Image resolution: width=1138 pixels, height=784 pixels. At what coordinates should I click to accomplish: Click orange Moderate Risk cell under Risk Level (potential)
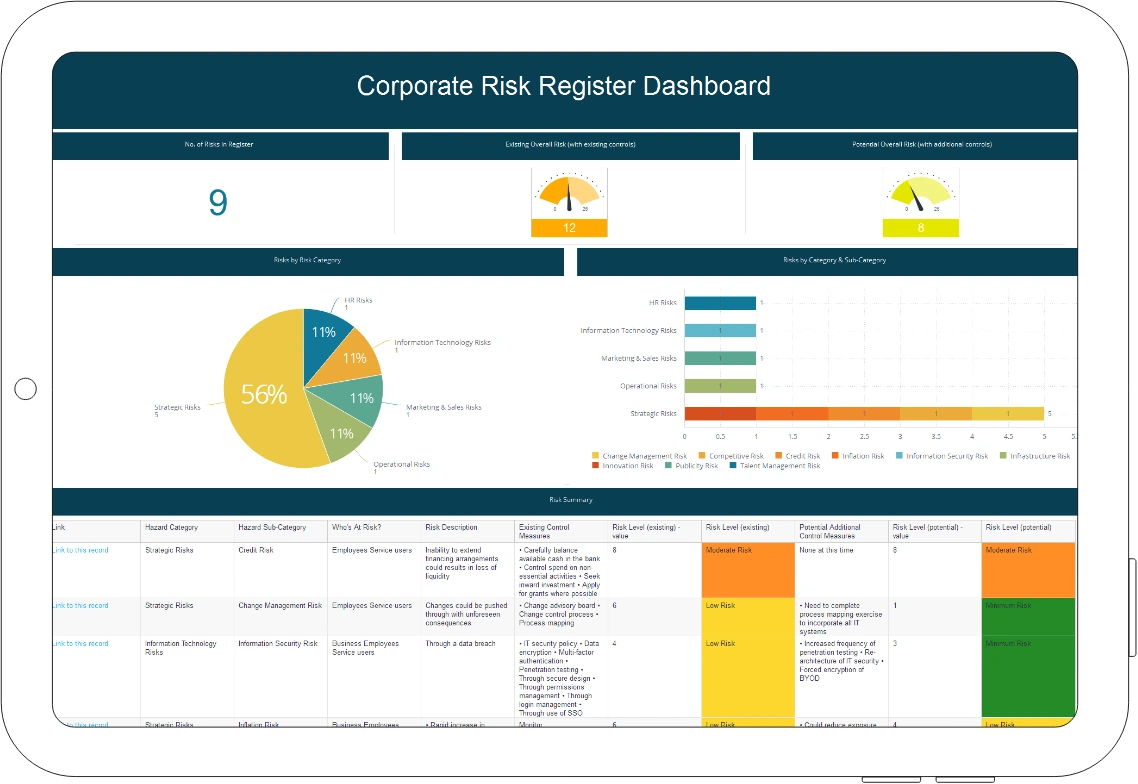pos(1028,570)
